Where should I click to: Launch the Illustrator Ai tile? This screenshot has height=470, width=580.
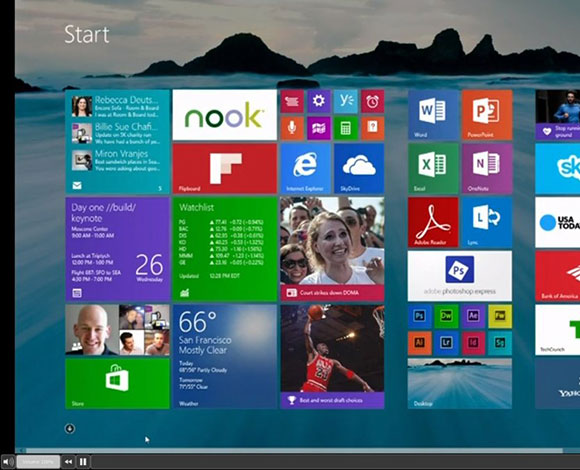point(419,343)
